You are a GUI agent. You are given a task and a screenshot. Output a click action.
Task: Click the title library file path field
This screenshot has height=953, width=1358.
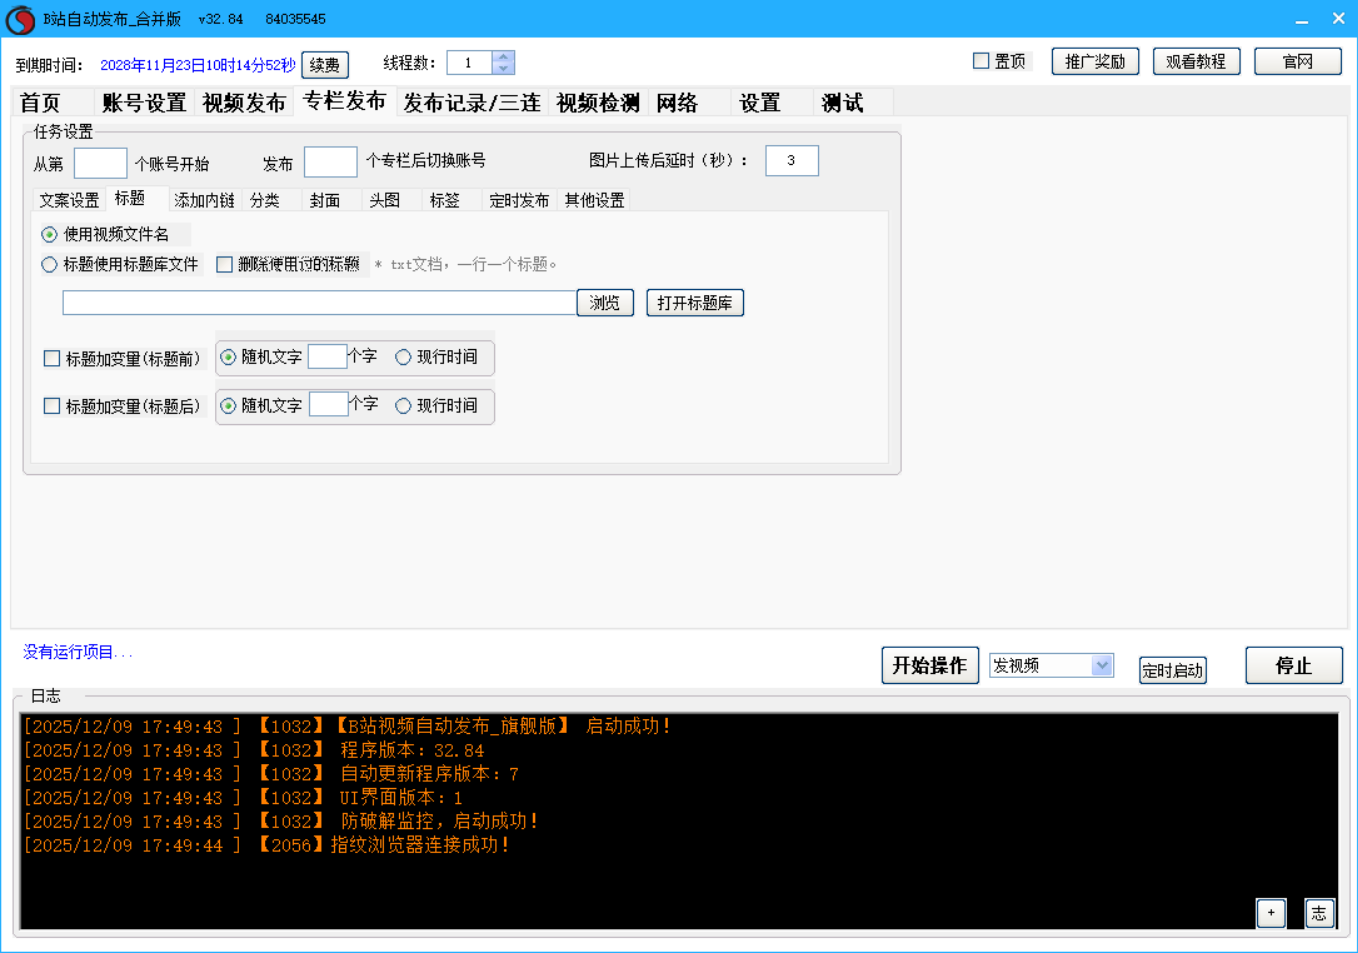(x=319, y=303)
